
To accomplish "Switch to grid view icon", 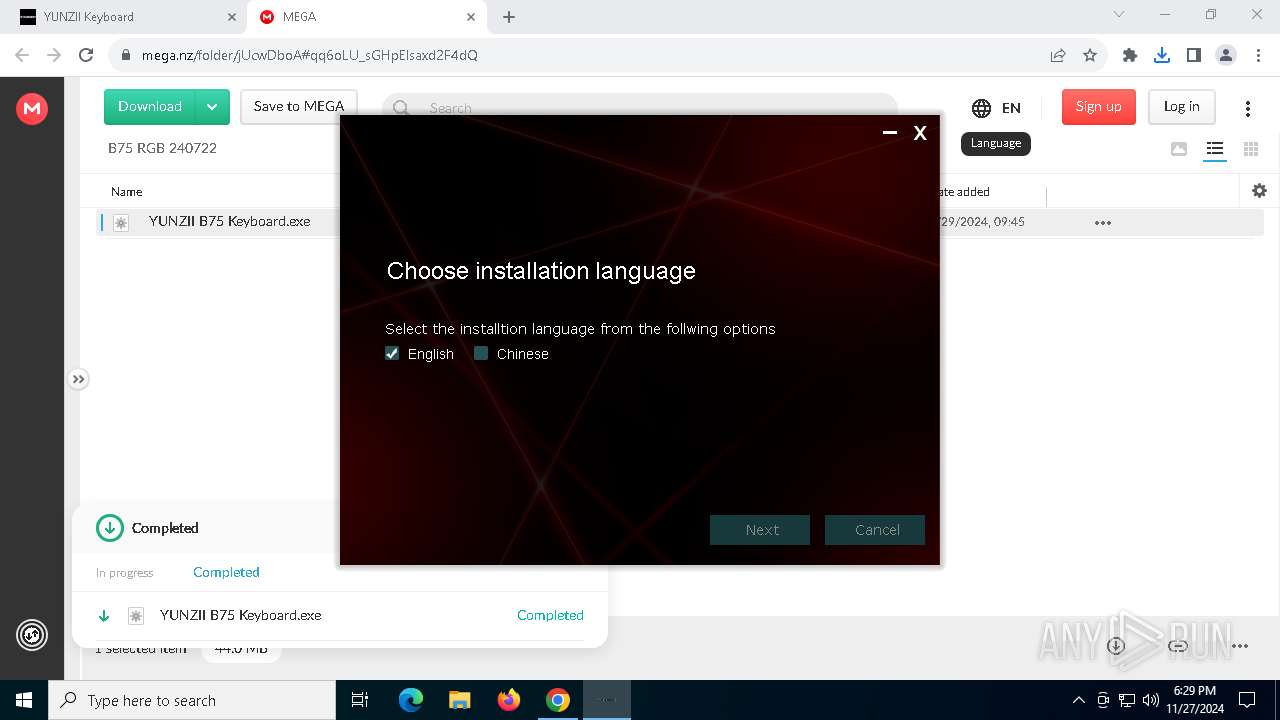I will [x=1250, y=149].
